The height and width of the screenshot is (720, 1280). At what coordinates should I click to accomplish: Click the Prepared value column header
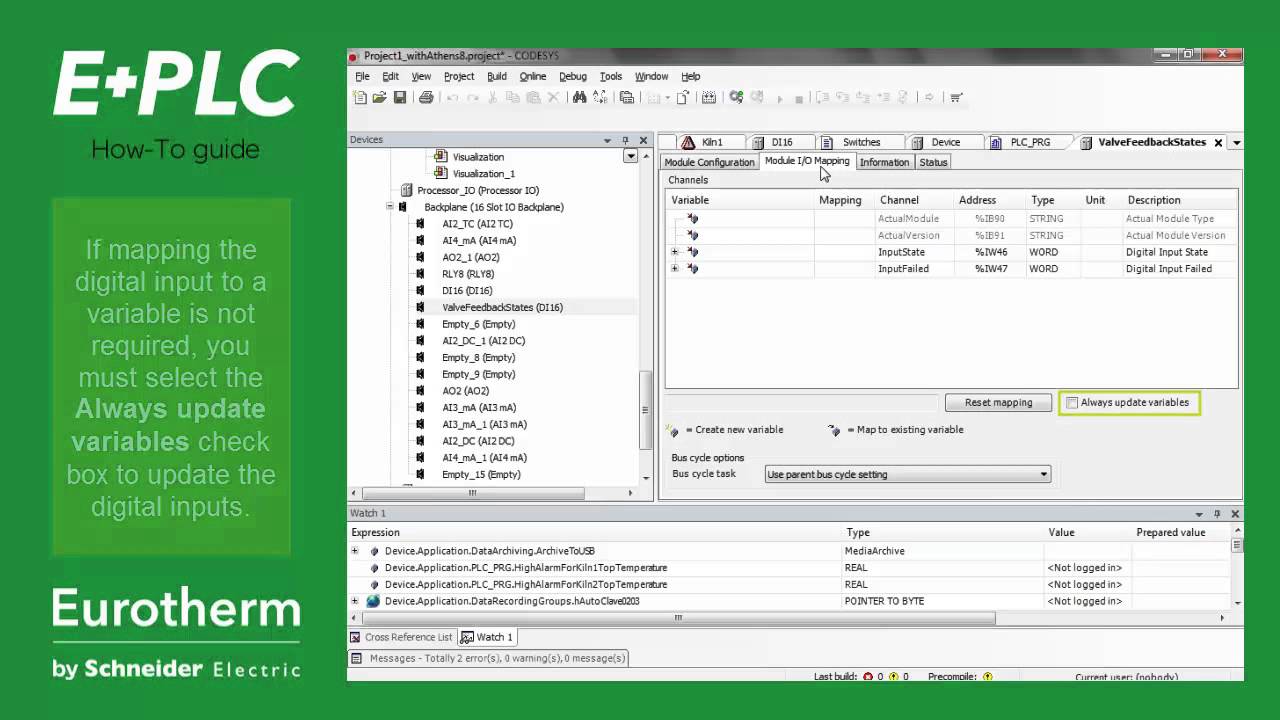[1170, 533]
